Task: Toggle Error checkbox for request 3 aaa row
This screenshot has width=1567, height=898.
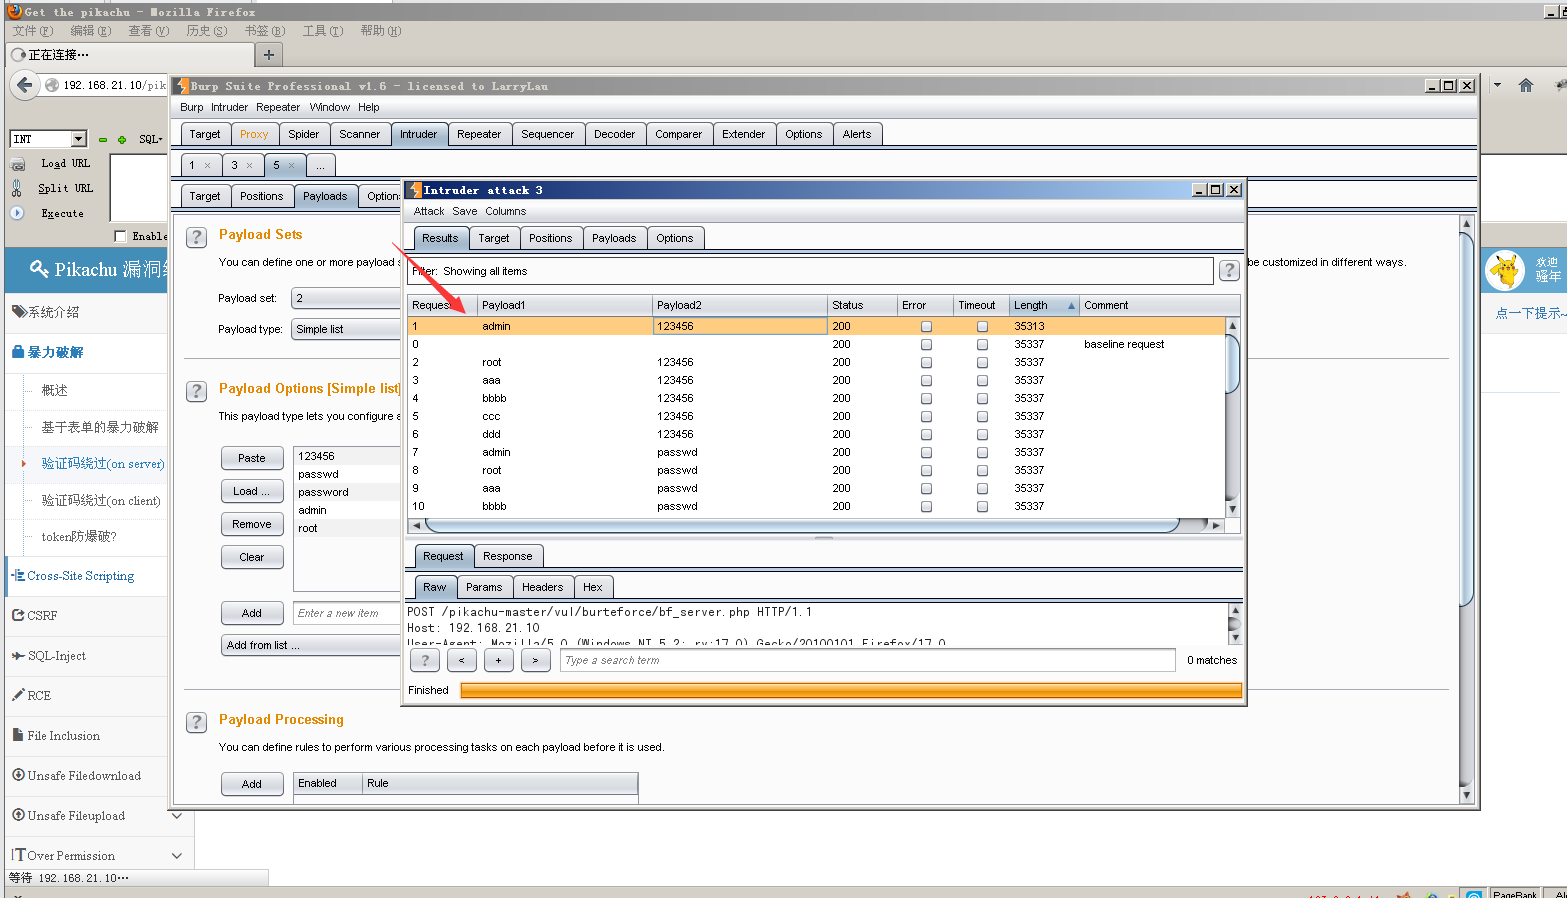Action: [x=926, y=381]
